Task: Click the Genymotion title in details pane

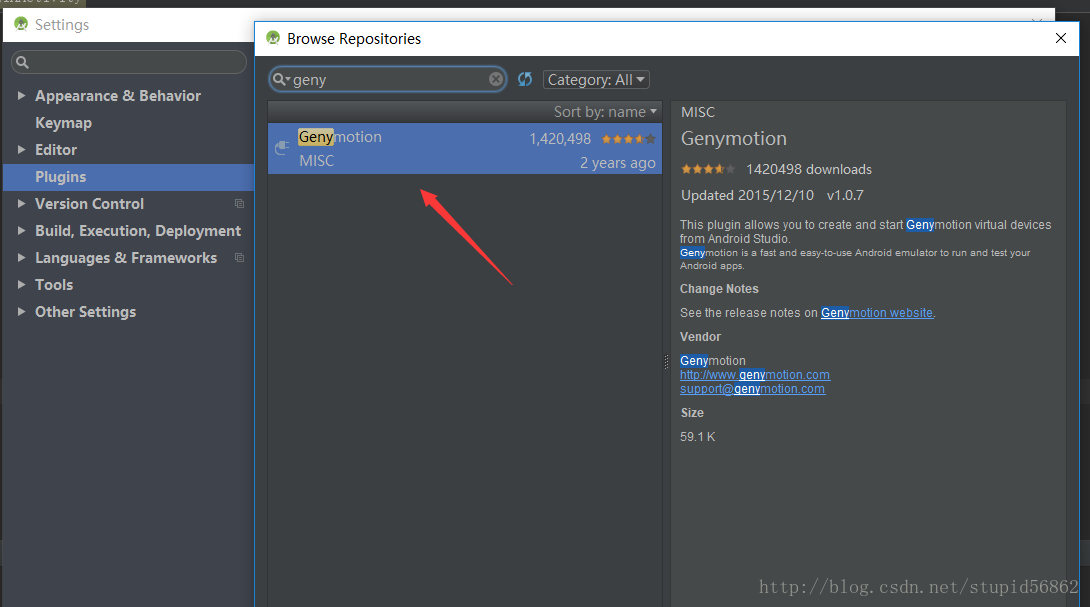Action: coord(733,139)
